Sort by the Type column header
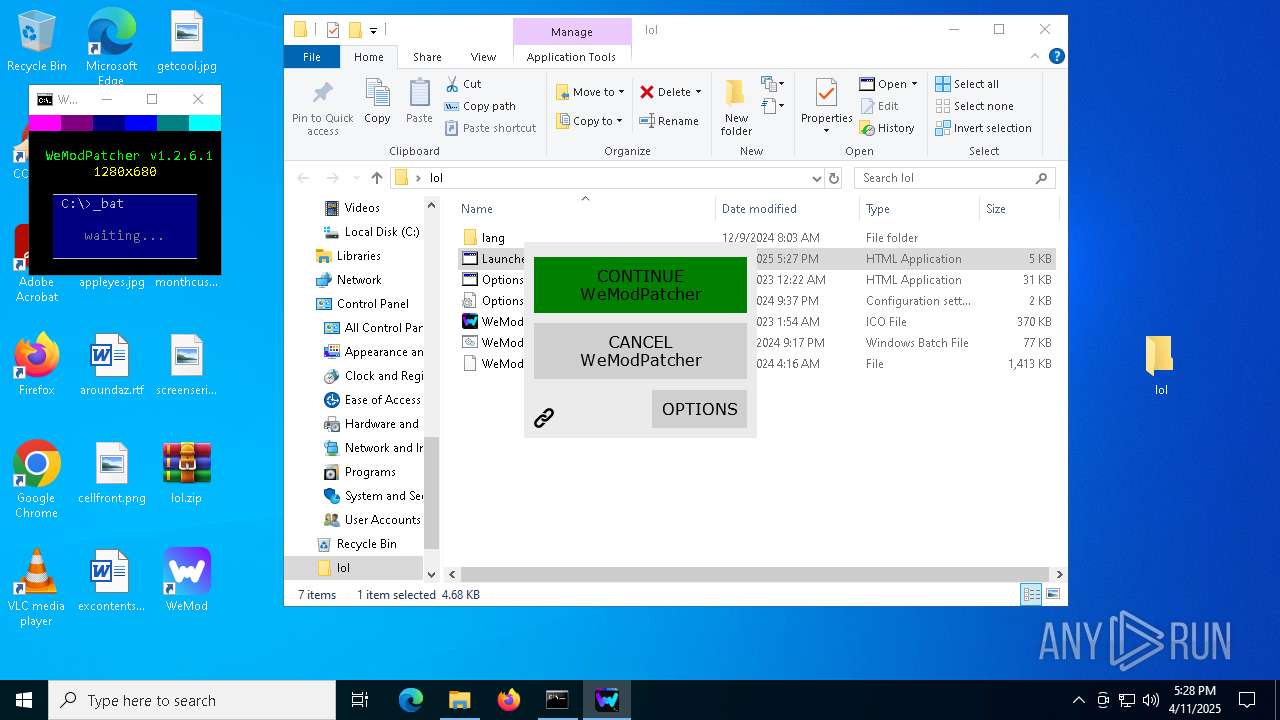Viewport: 1280px width, 720px height. pos(919,209)
